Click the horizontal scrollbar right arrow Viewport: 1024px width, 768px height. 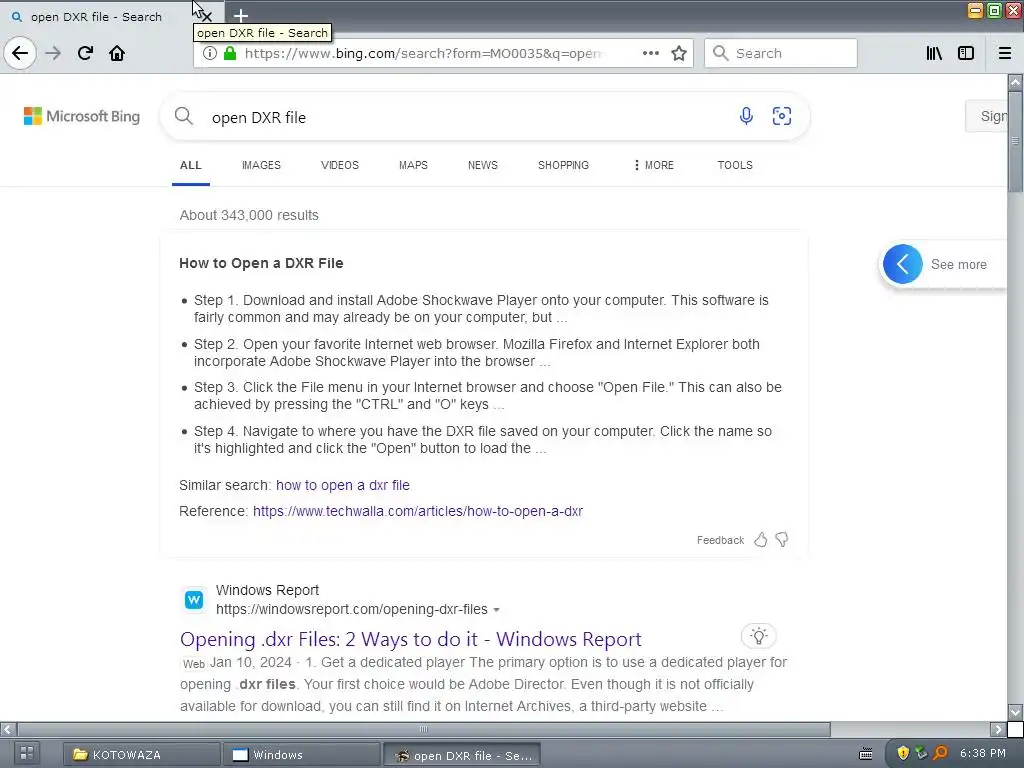998,729
